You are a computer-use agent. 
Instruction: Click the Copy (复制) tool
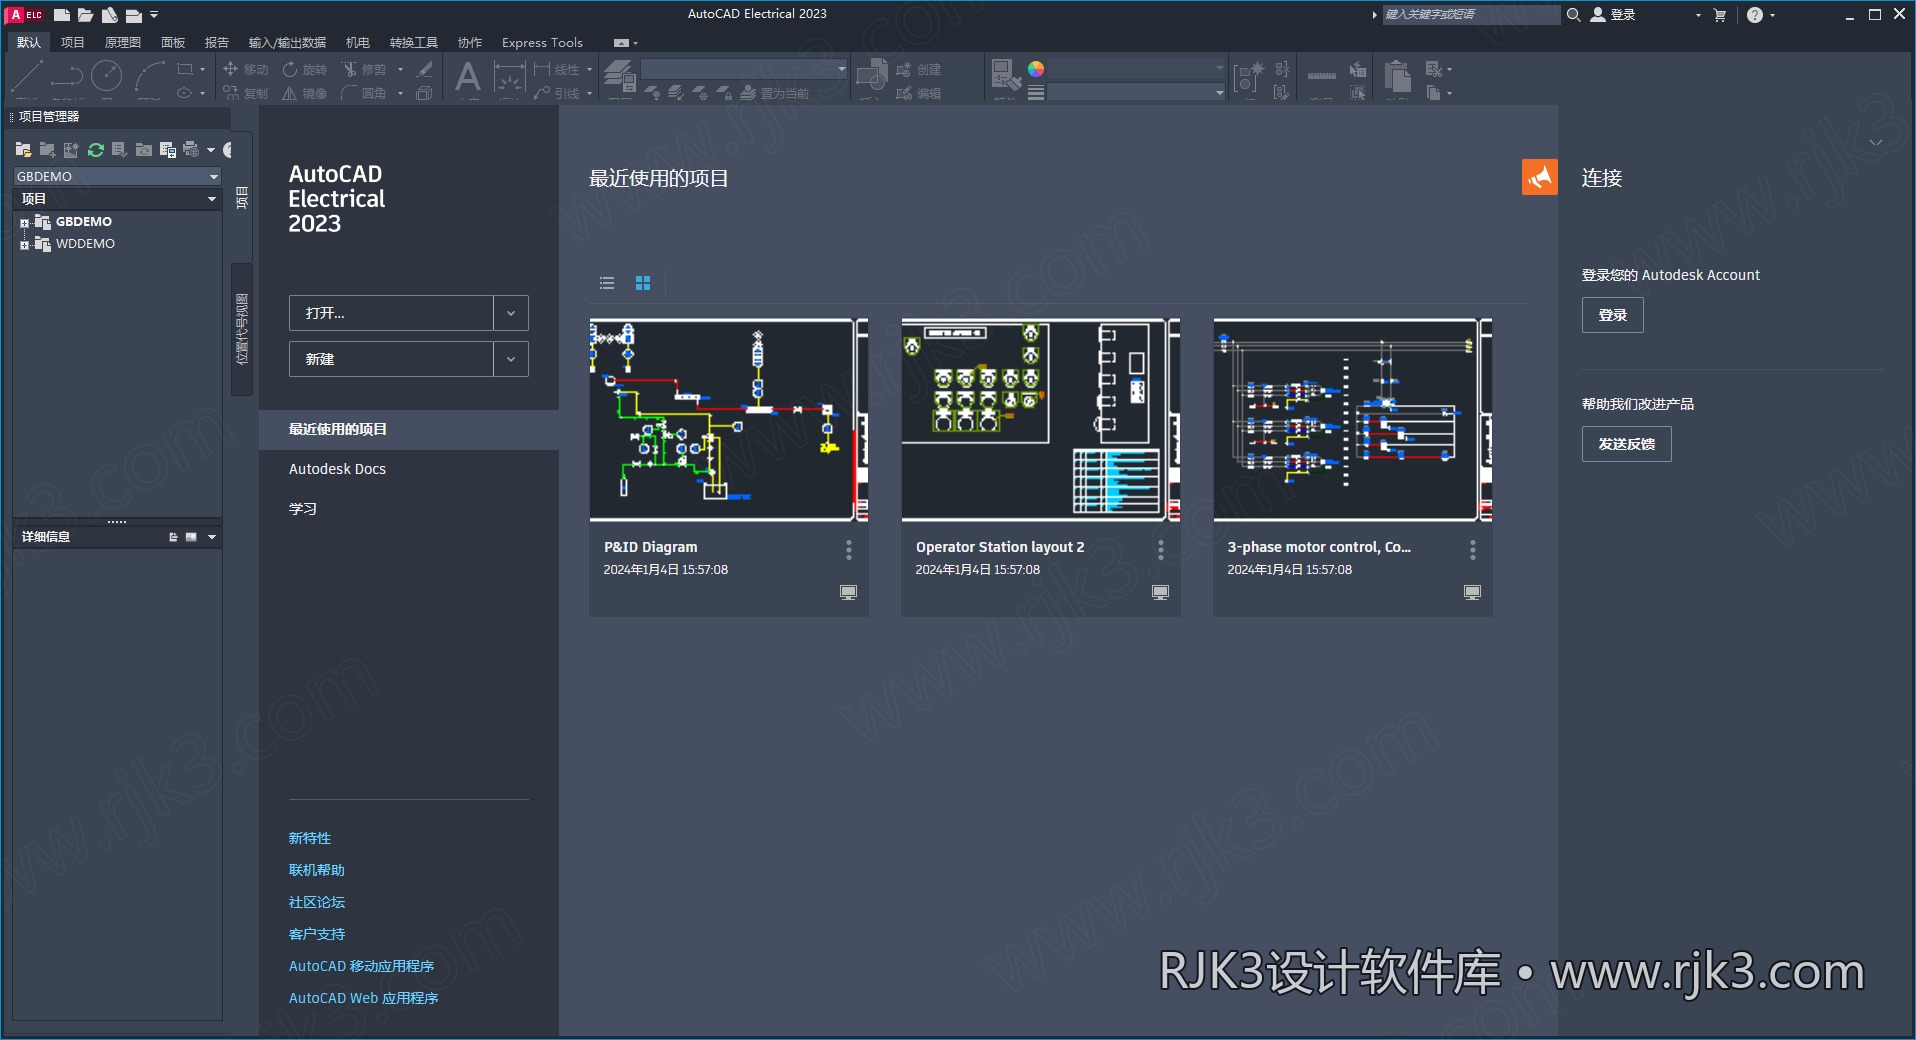[245, 93]
